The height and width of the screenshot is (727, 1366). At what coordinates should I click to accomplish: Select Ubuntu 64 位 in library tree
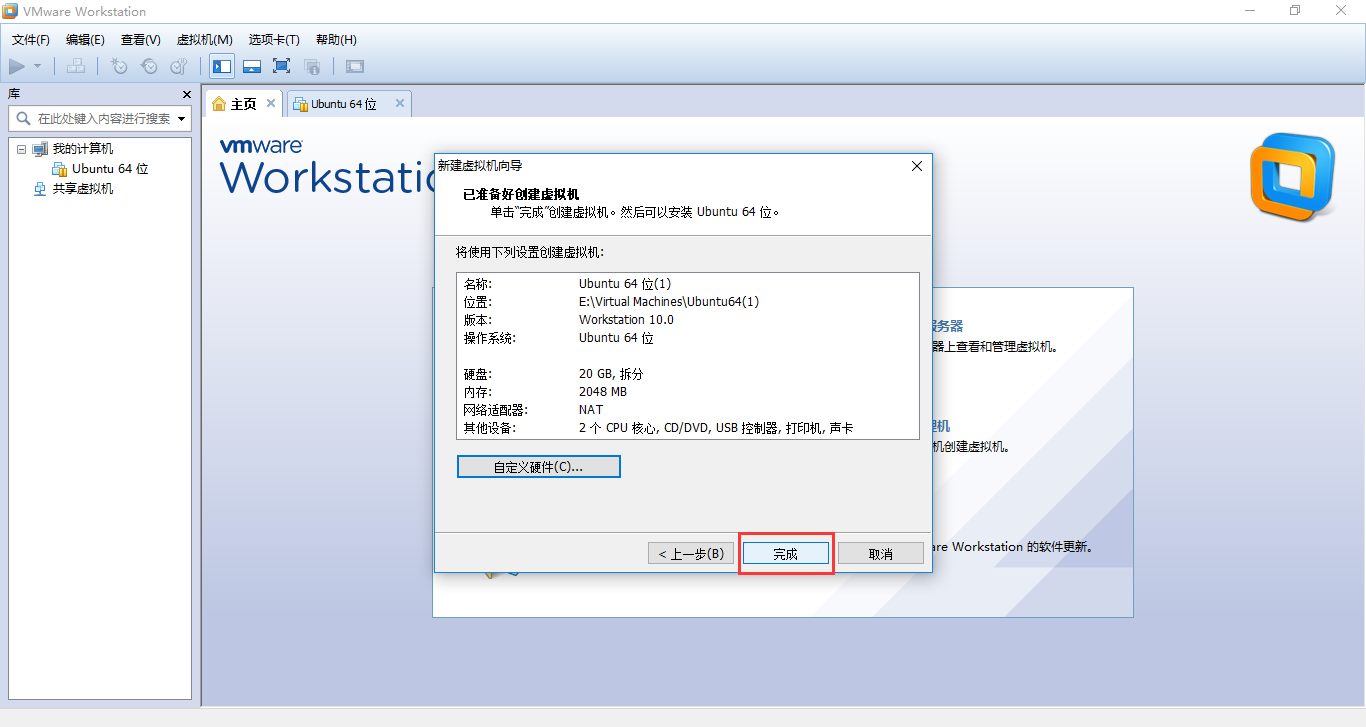110,169
